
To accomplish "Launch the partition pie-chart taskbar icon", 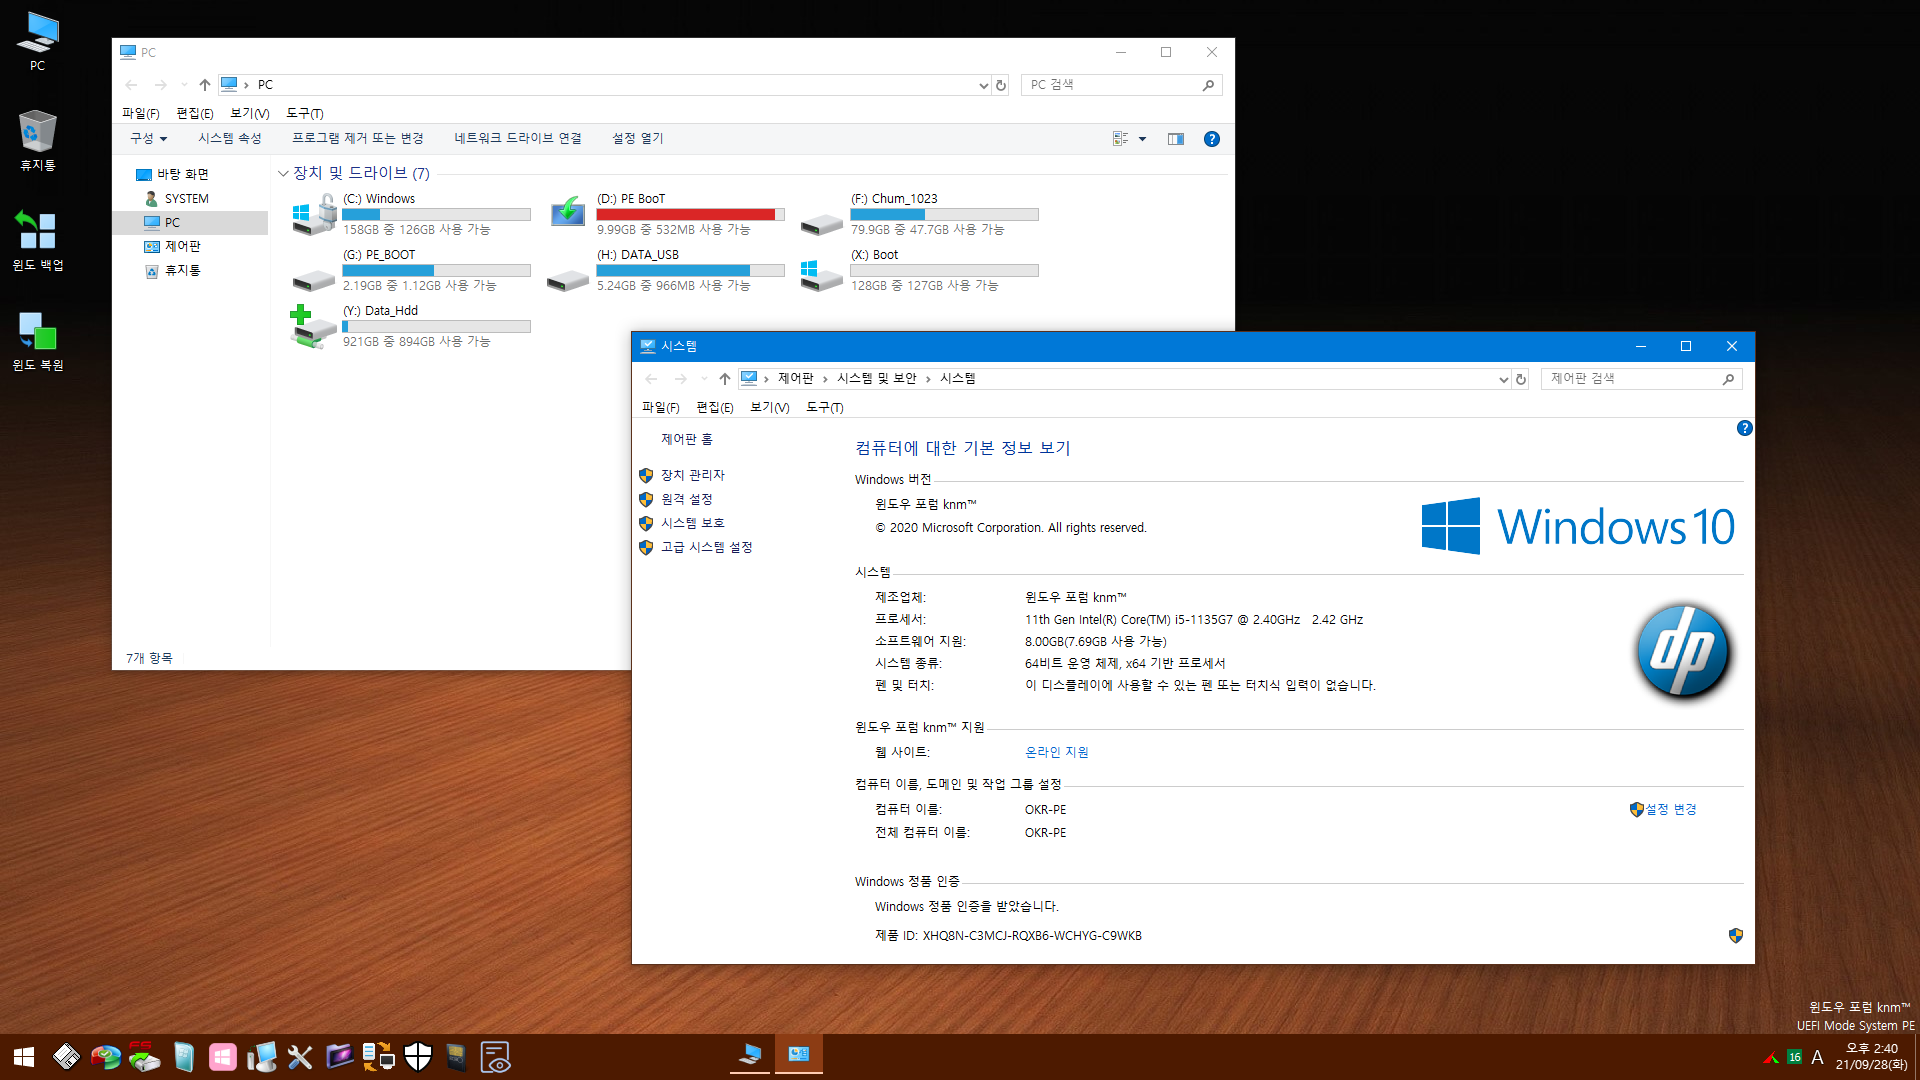I will [x=105, y=1057].
